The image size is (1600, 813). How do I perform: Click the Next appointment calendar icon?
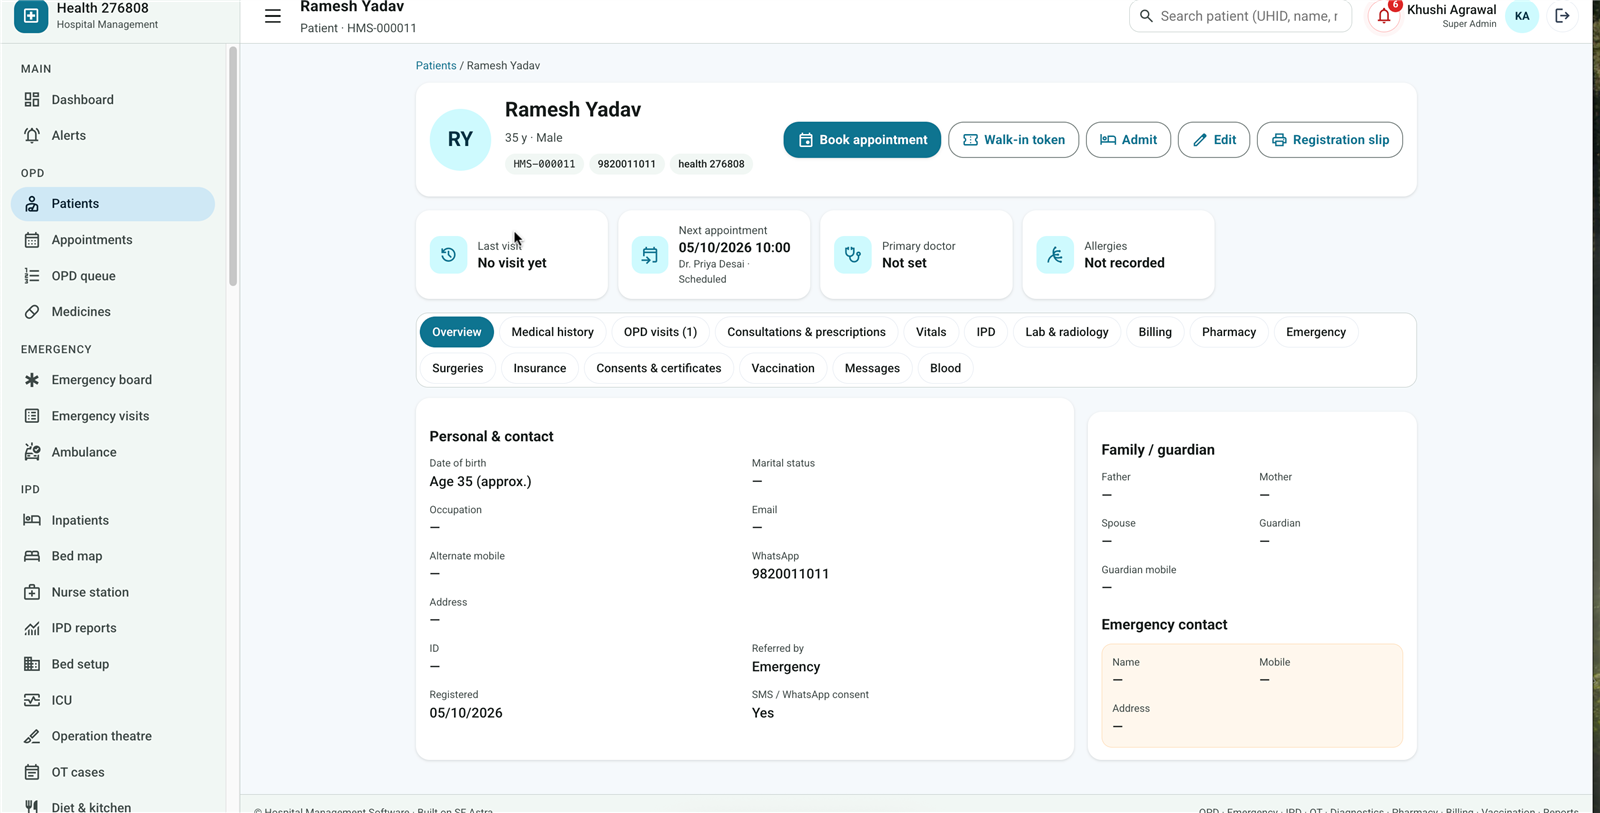pos(650,255)
